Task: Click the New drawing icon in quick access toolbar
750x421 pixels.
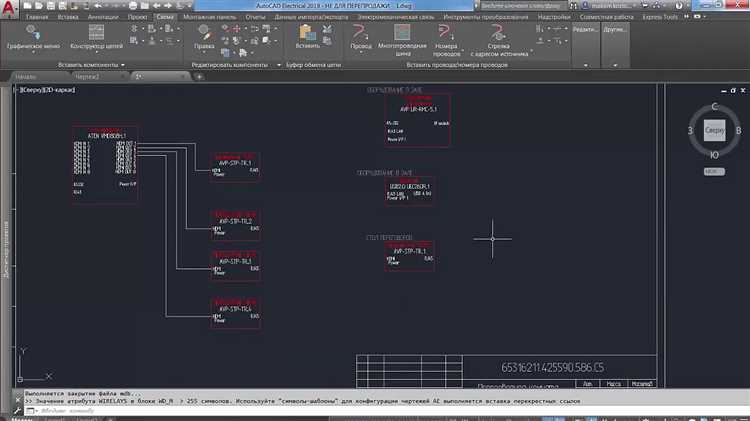Action: point(28,6)
